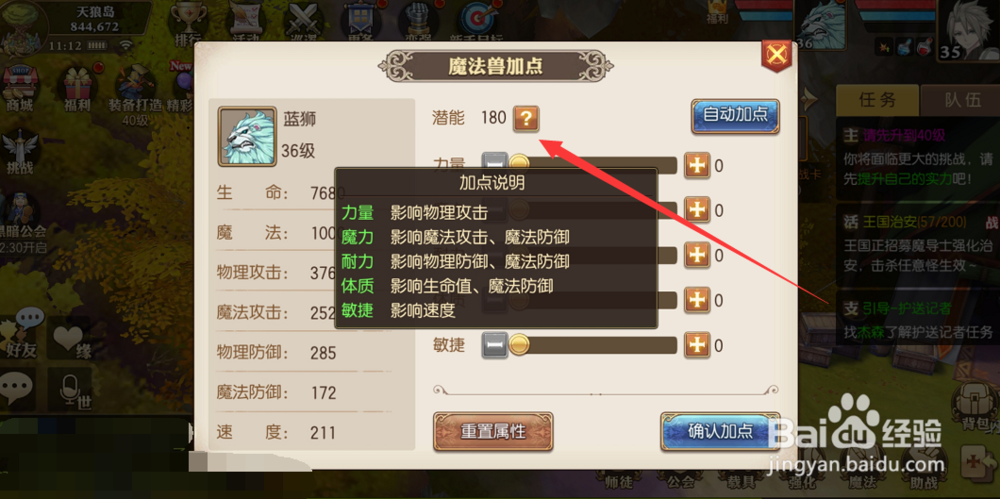Open the 商城 shop icon
Viewport: 1000px width, 499px height.
[x=19, y=89]
